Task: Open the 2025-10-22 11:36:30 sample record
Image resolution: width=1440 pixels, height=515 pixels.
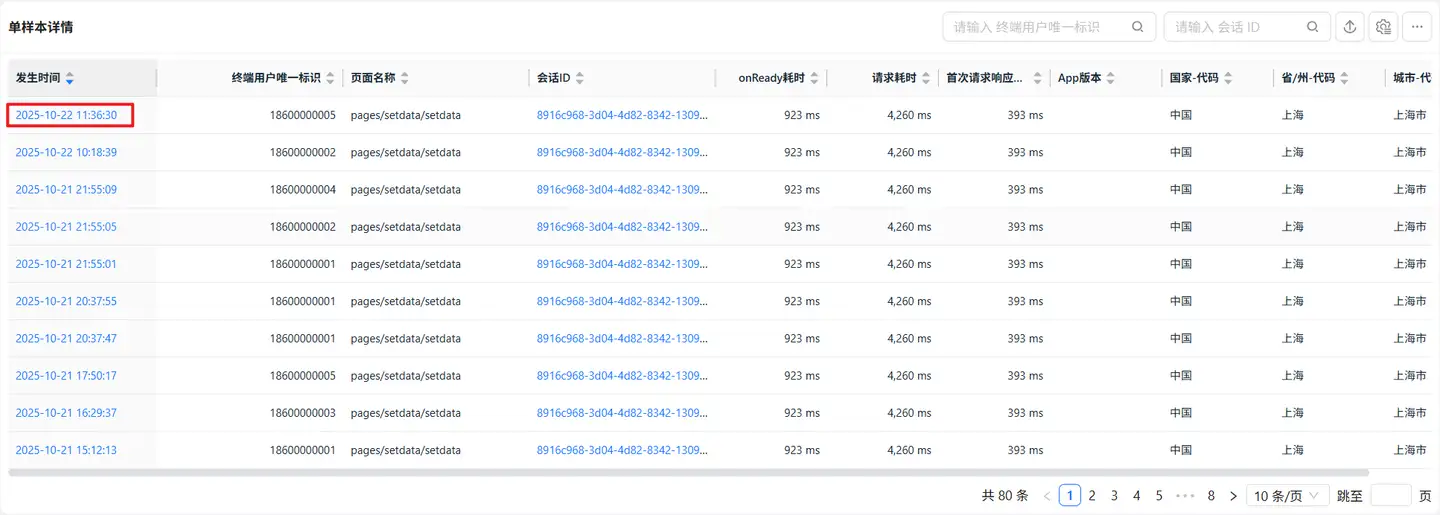Action: (66, 115)
